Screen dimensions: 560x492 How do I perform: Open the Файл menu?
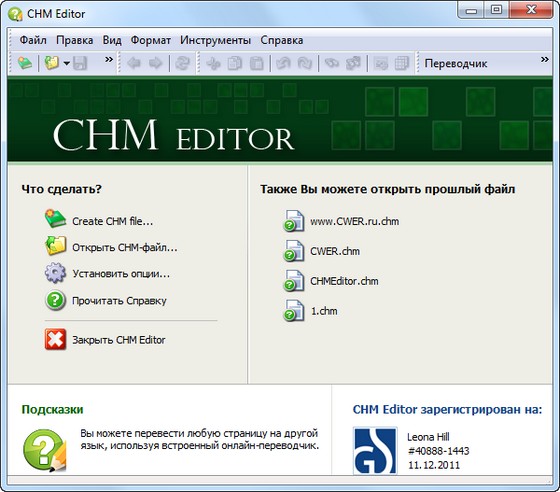33,40
